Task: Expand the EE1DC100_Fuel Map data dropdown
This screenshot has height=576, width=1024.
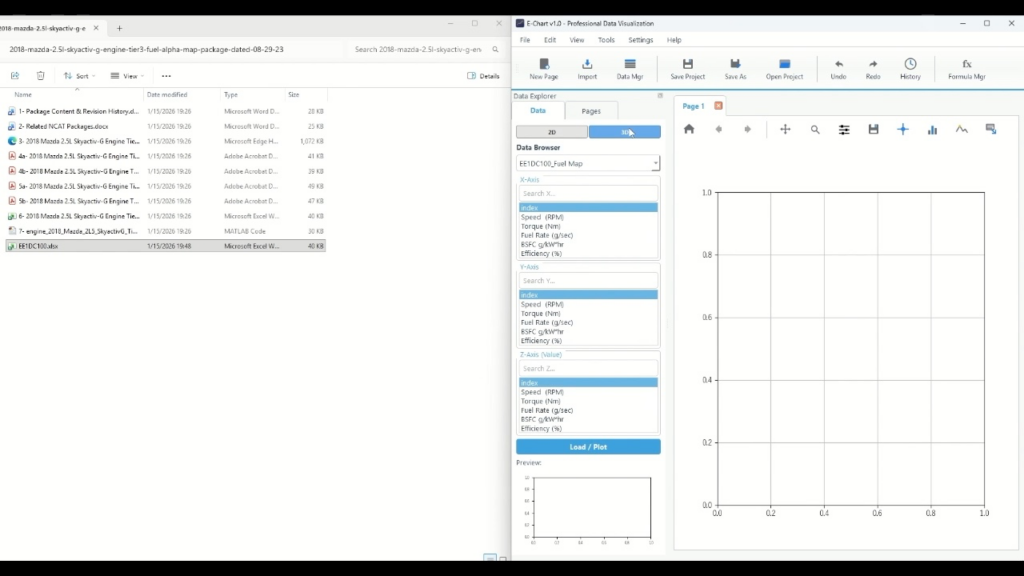Action: click(588, 163)
